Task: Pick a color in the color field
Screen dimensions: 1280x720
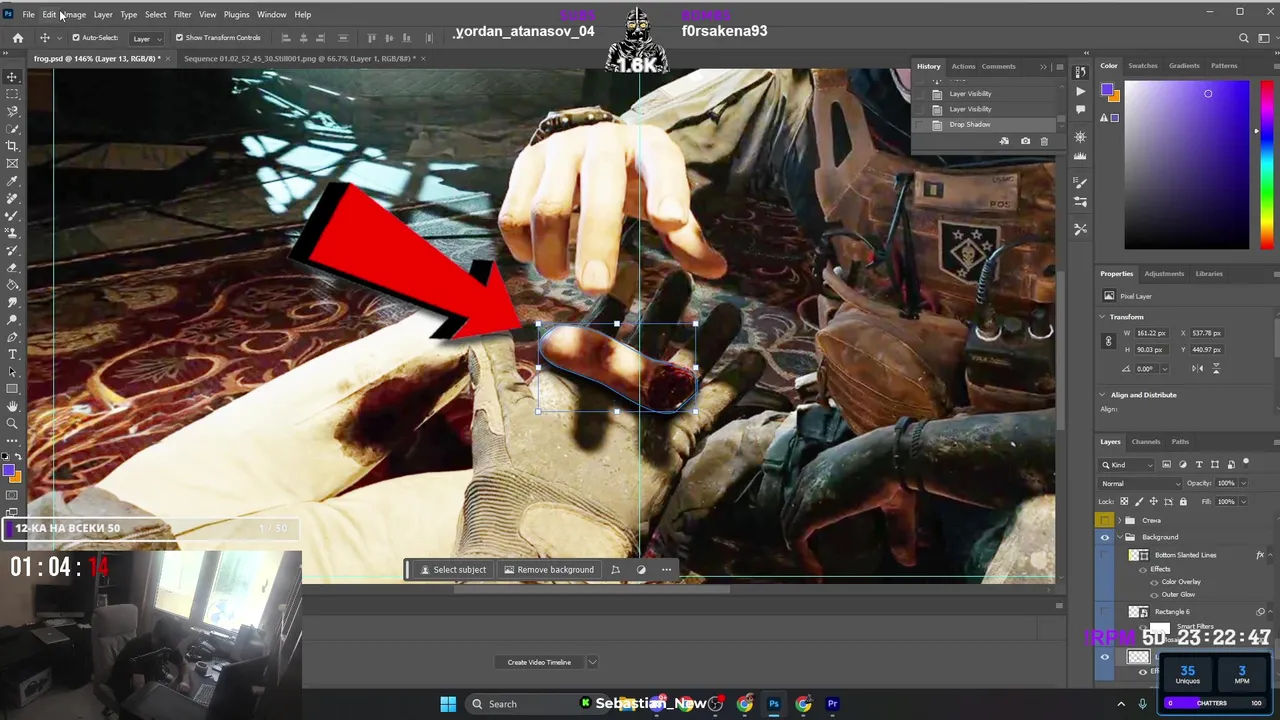Action: pos(1187,165)
